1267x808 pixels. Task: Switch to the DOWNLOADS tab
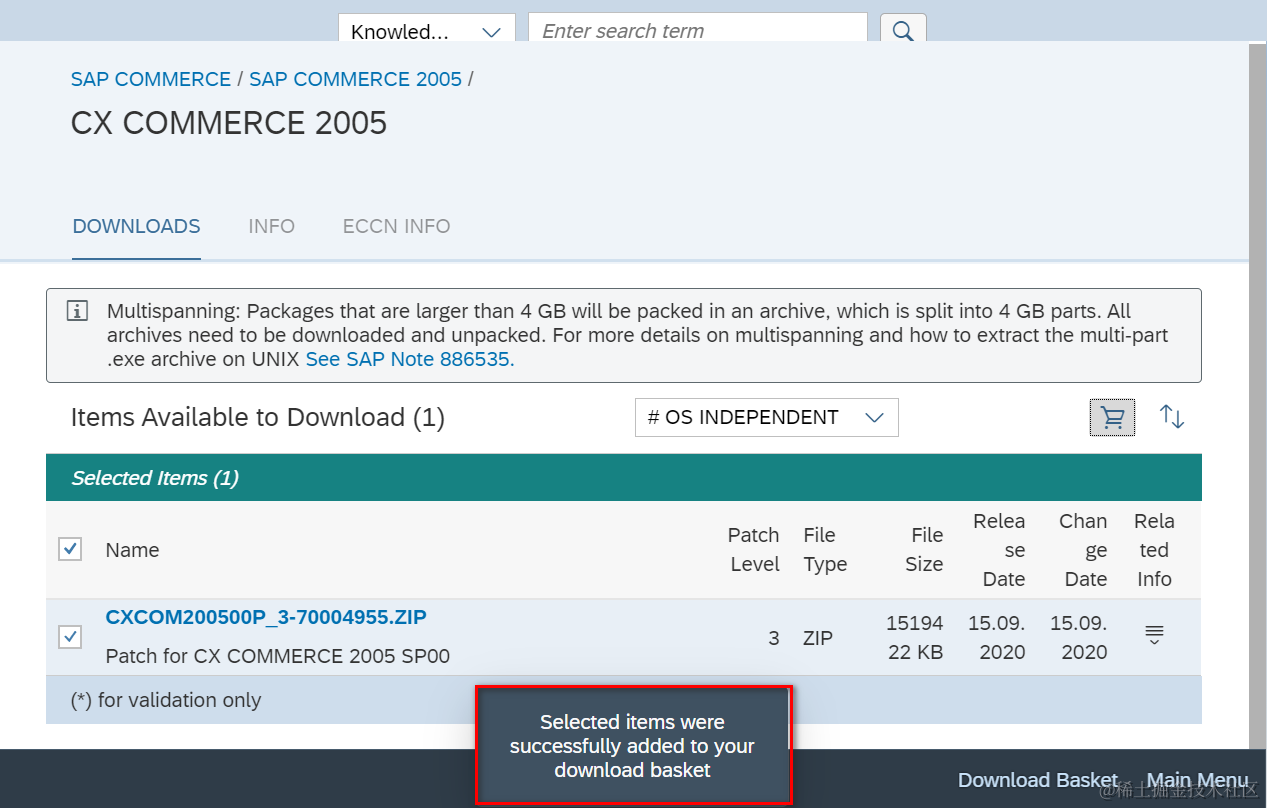click(137, 226)
